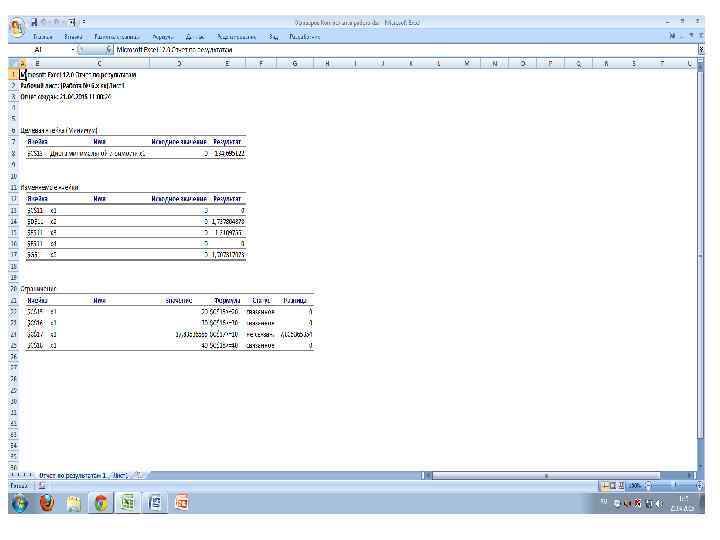This screenshot has width=720, height=540.
Task: Select row 8 header
Action: pyautogui.click(x=13, y=153)
